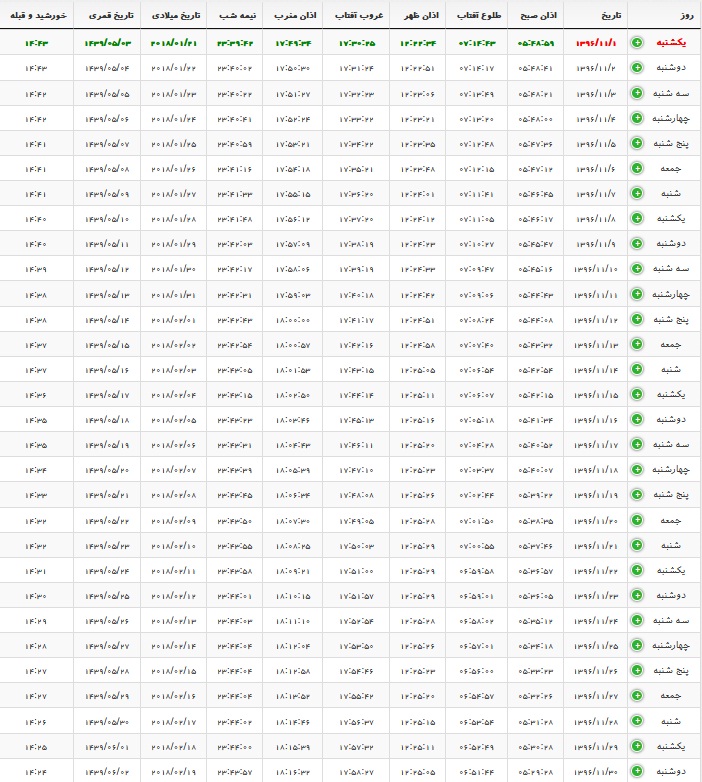Click the روز column header
The image size is (702, 782).
pyautogui.click(x=687, y=15)
